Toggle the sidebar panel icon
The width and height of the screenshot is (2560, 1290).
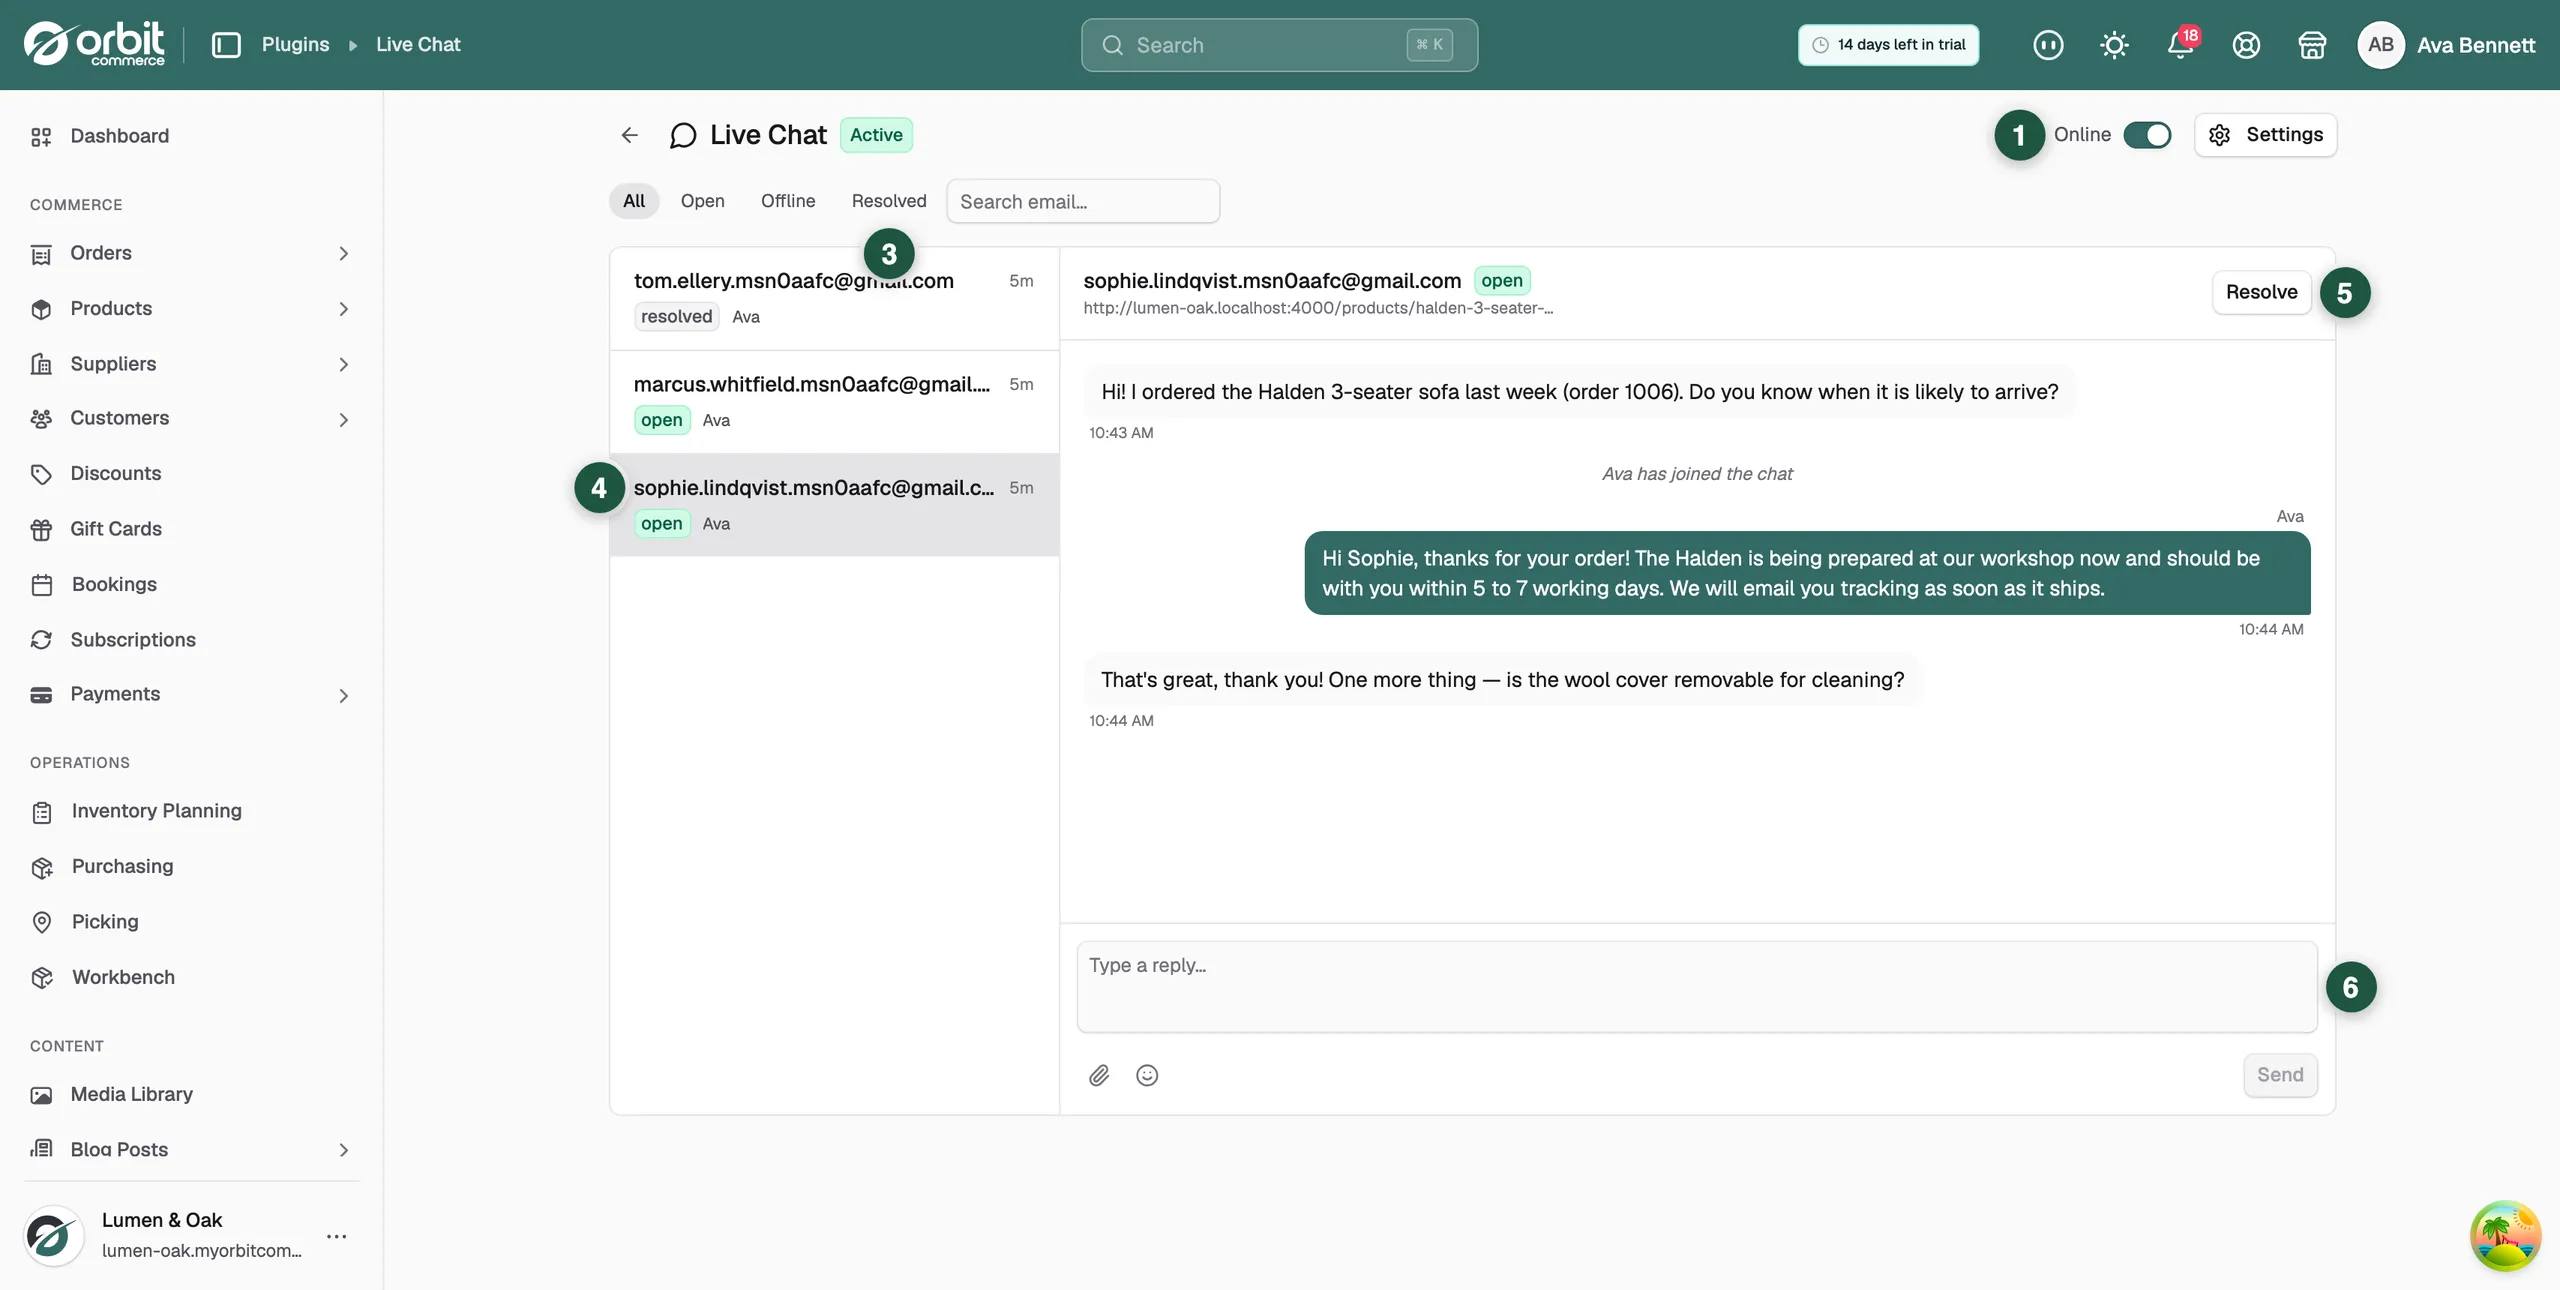click(226, 45)
